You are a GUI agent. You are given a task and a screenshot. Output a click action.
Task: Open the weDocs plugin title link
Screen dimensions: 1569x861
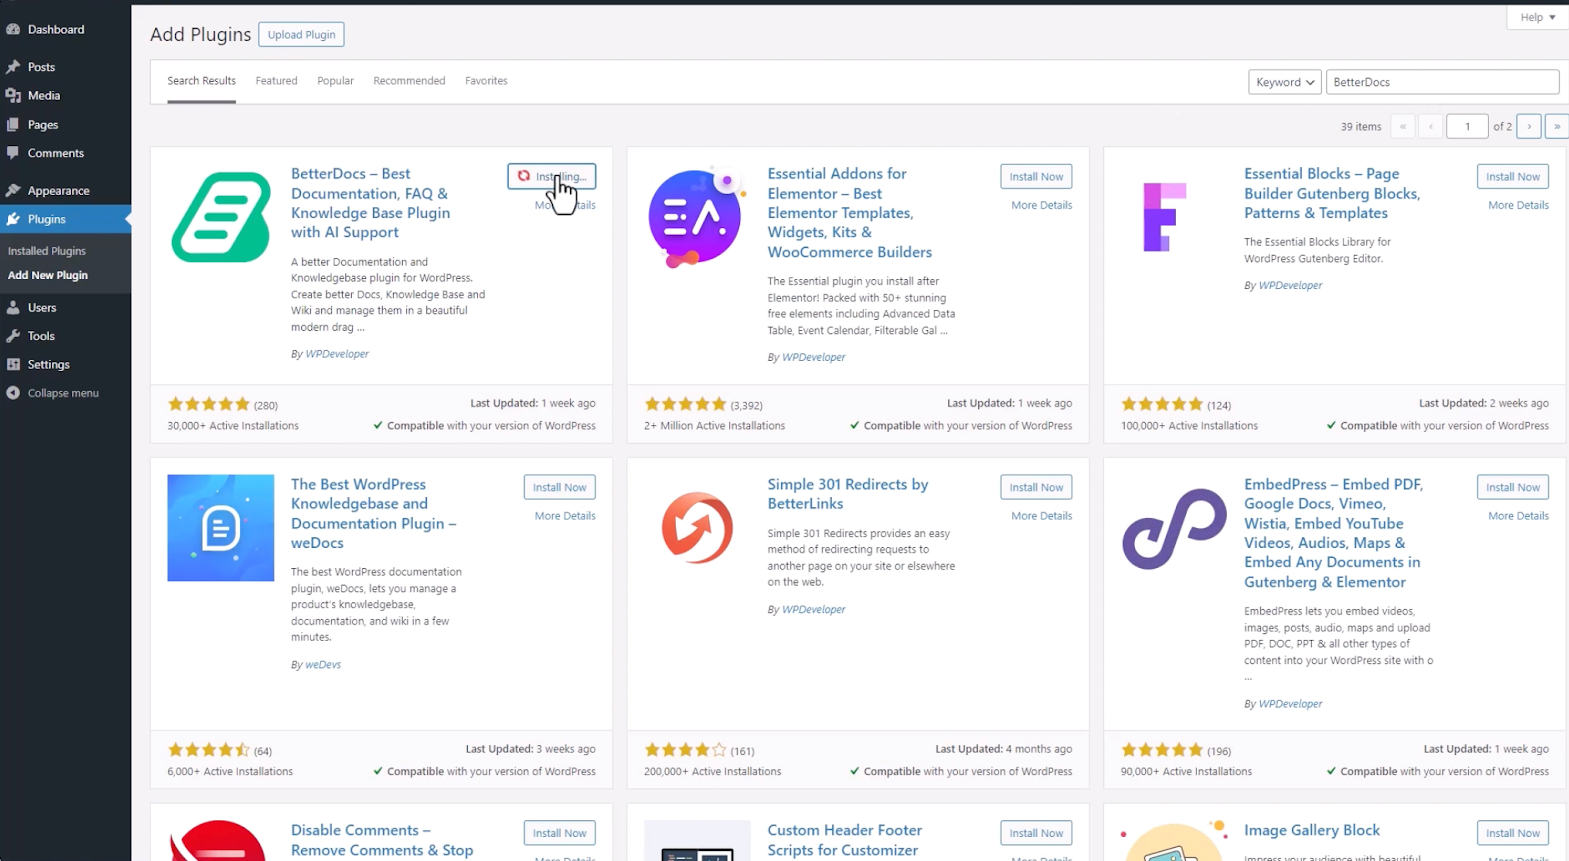point(373,513)
